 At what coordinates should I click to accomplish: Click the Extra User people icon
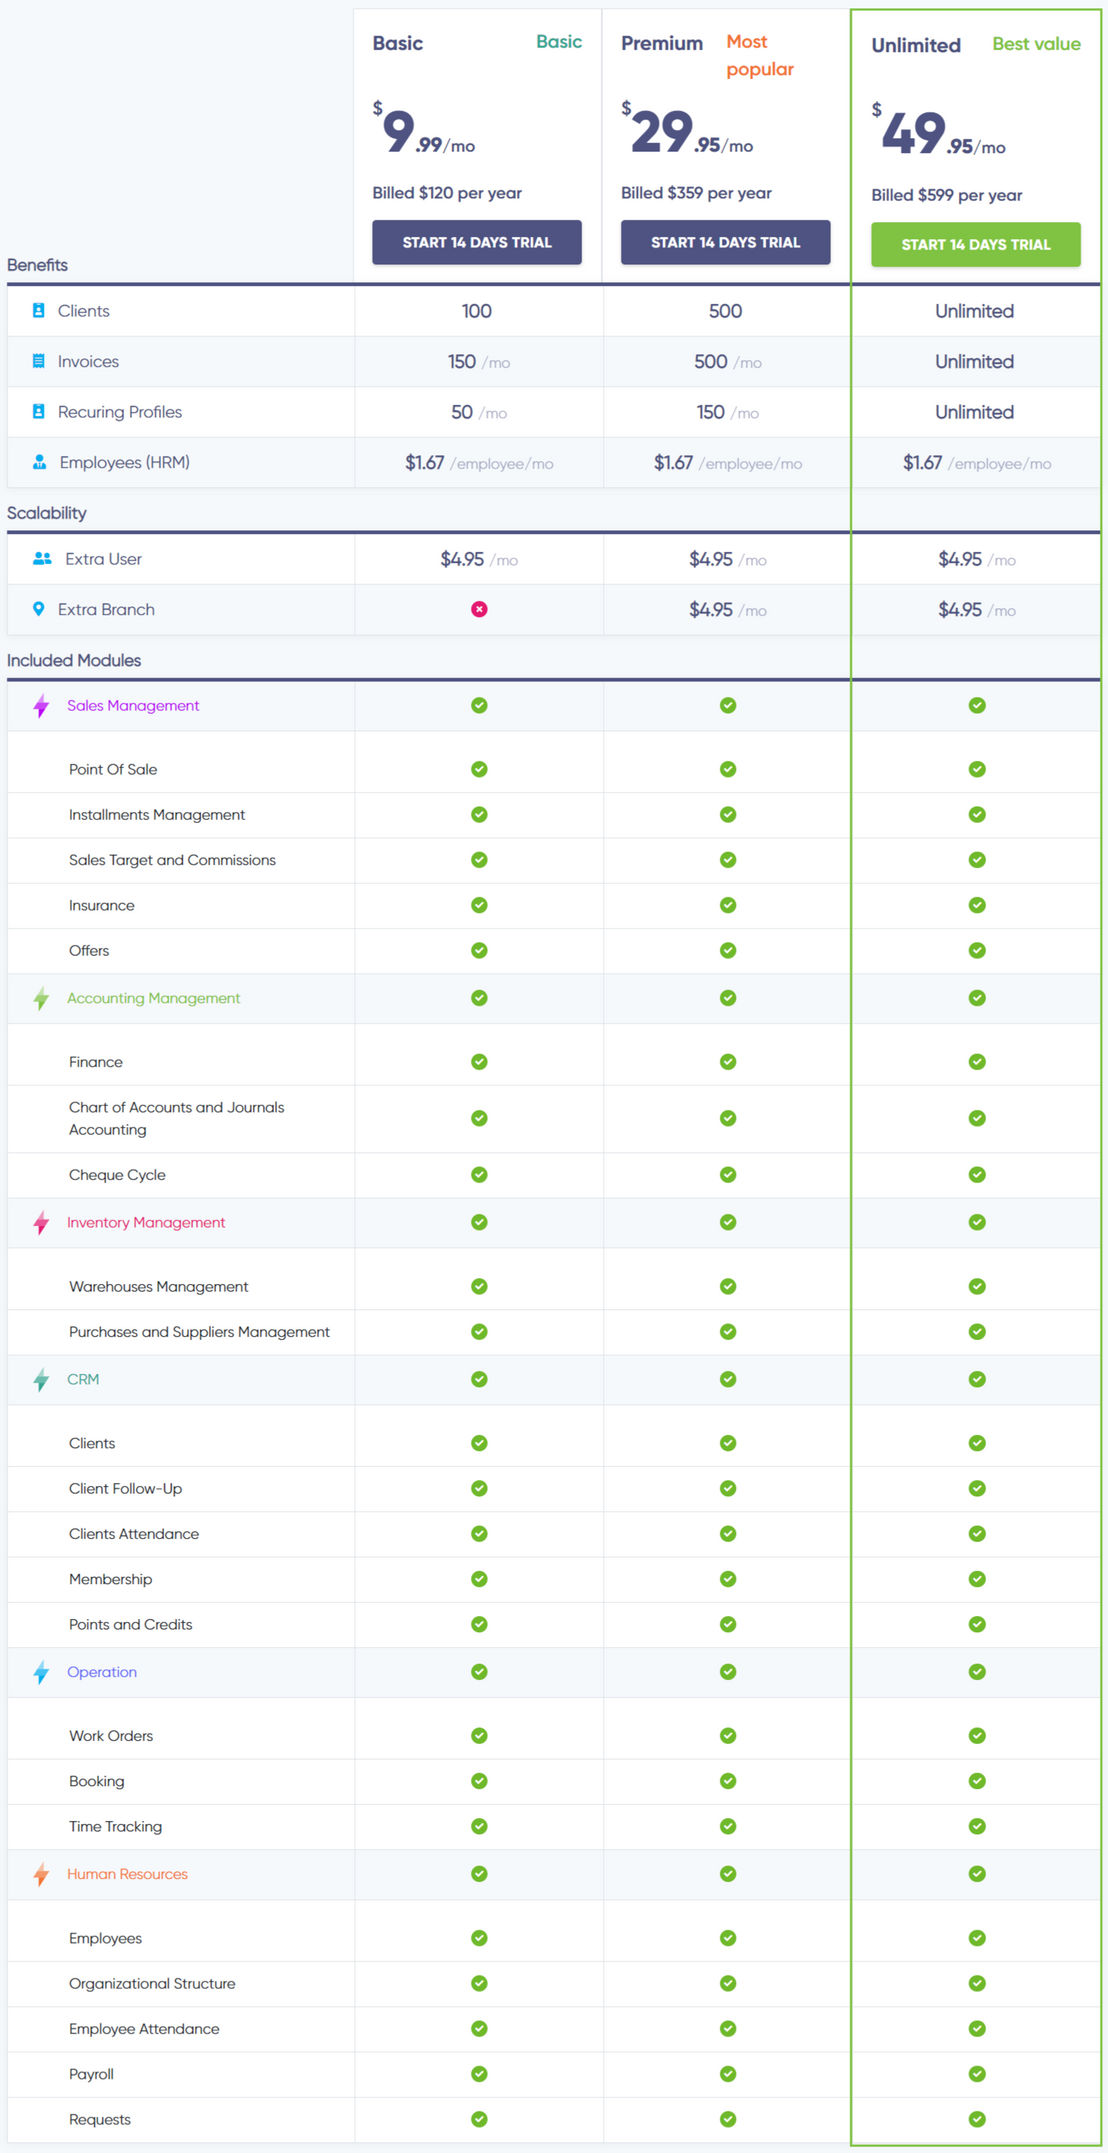pos(42,559)
